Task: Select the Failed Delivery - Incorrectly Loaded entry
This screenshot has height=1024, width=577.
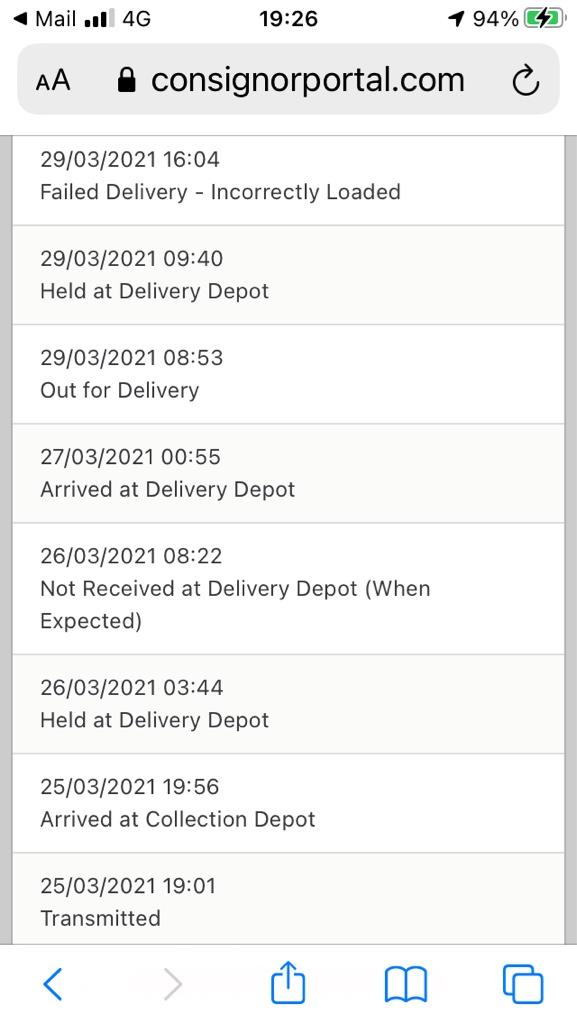Action: coord(288,180)
